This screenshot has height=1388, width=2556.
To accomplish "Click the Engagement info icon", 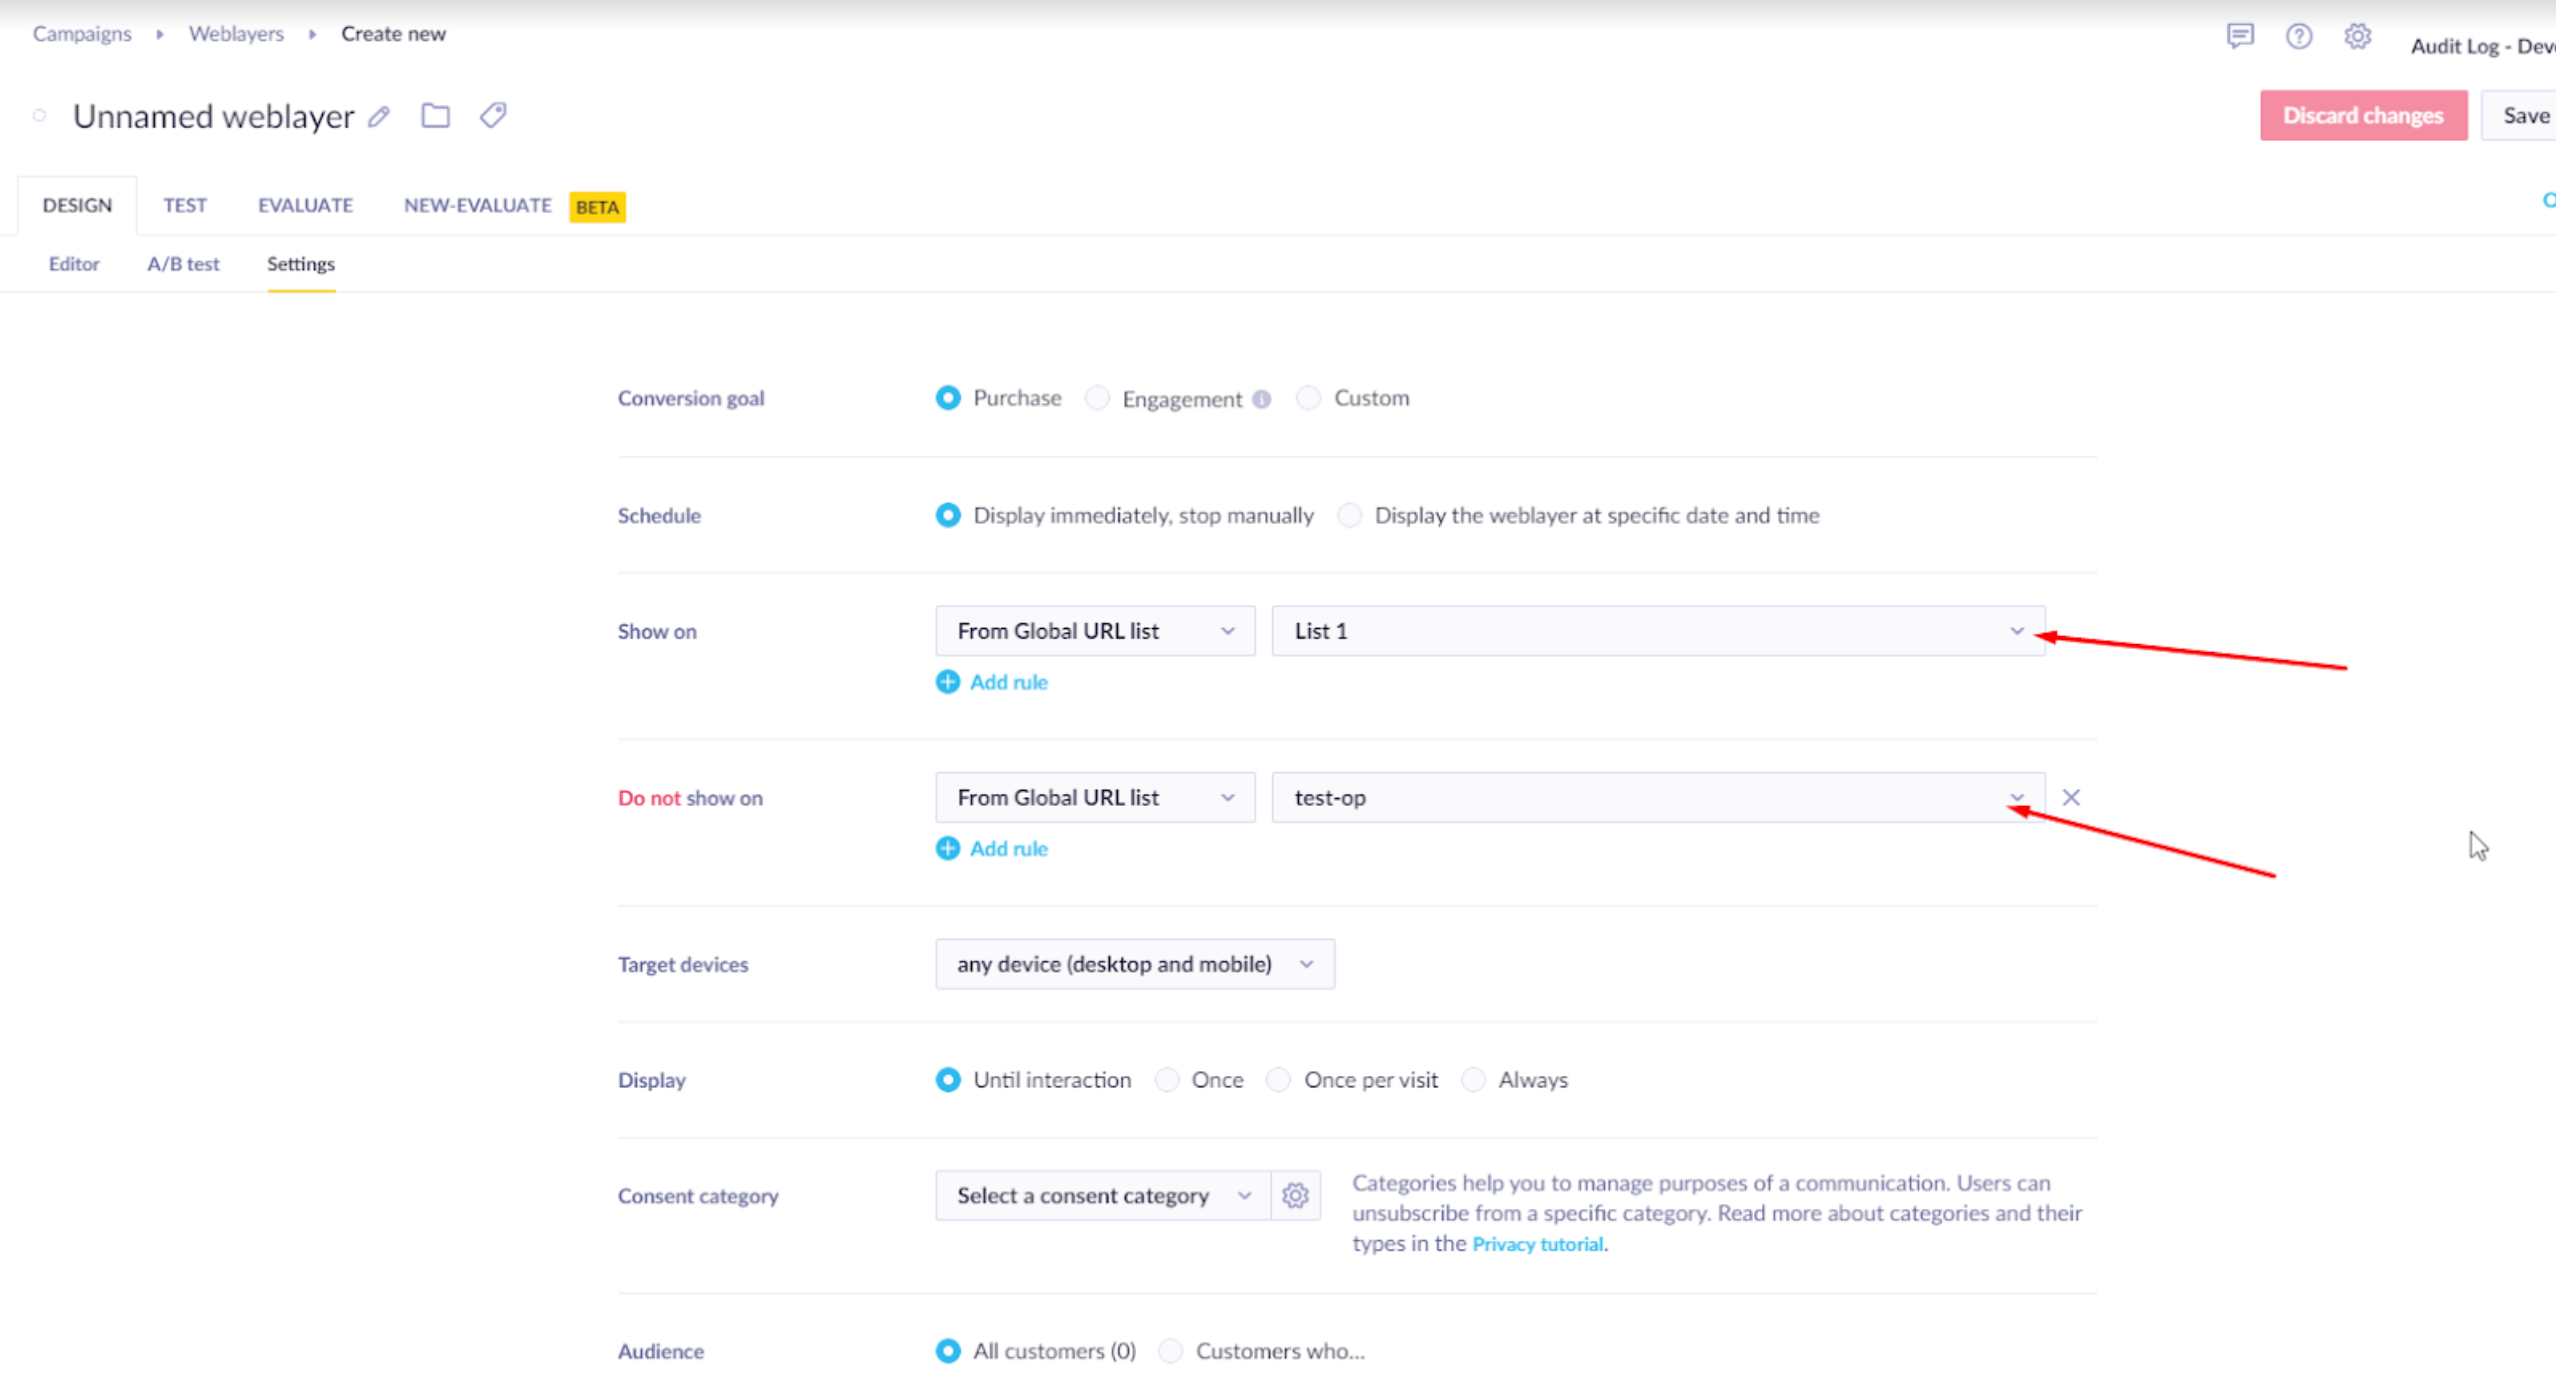I will point(1262,399).
